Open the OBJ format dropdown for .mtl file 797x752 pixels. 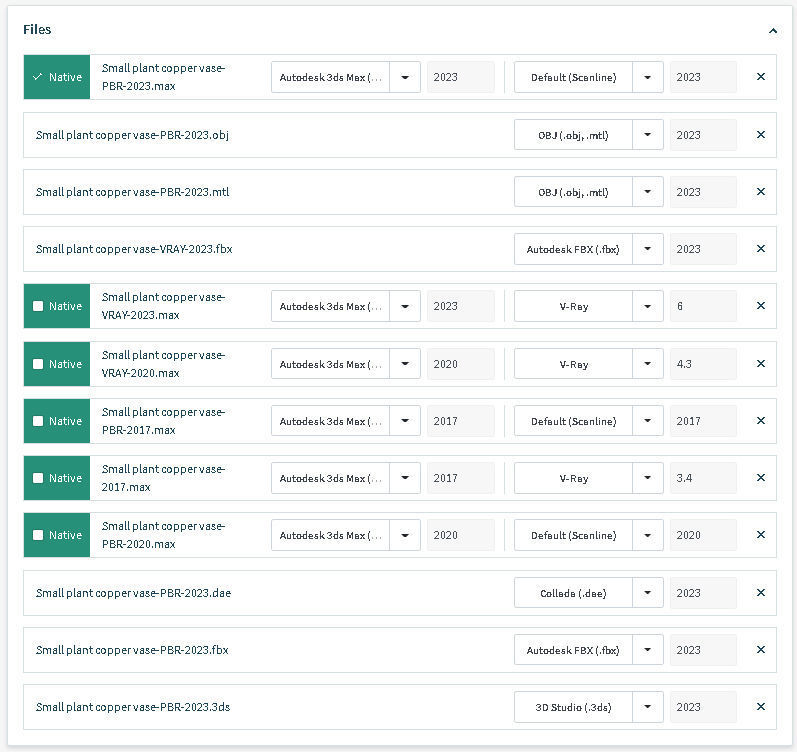(648, 192)
